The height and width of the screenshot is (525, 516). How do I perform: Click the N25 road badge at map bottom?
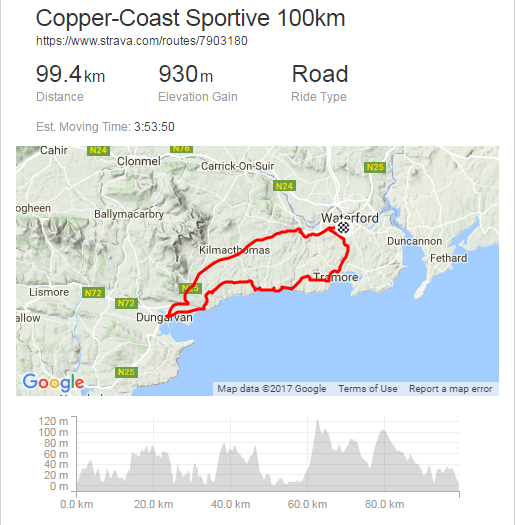pos(126,372)
